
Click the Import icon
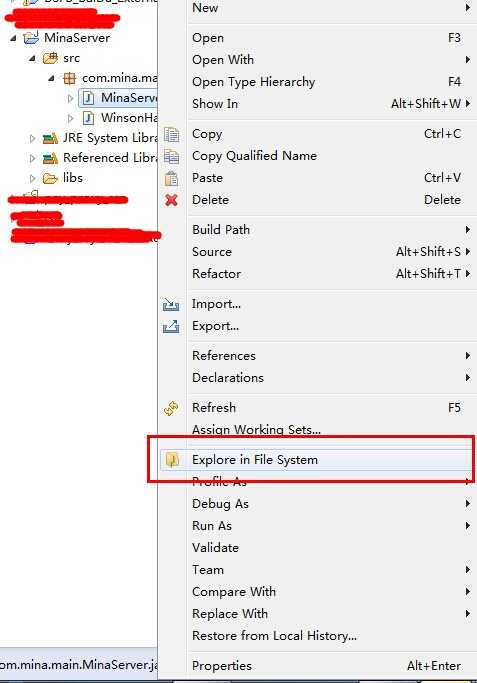pyautogui.click(x=171, y=304)
